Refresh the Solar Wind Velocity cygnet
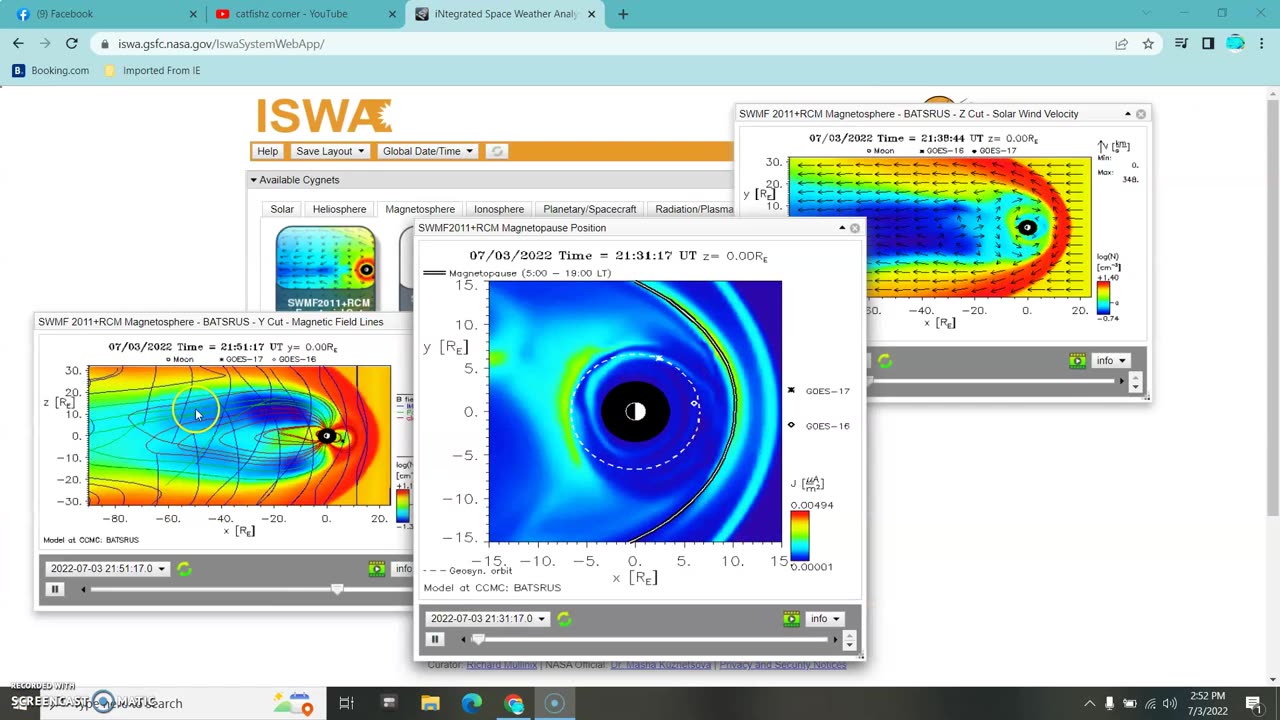Viewport: 1280px width, 720px height. tap(885, 361)
